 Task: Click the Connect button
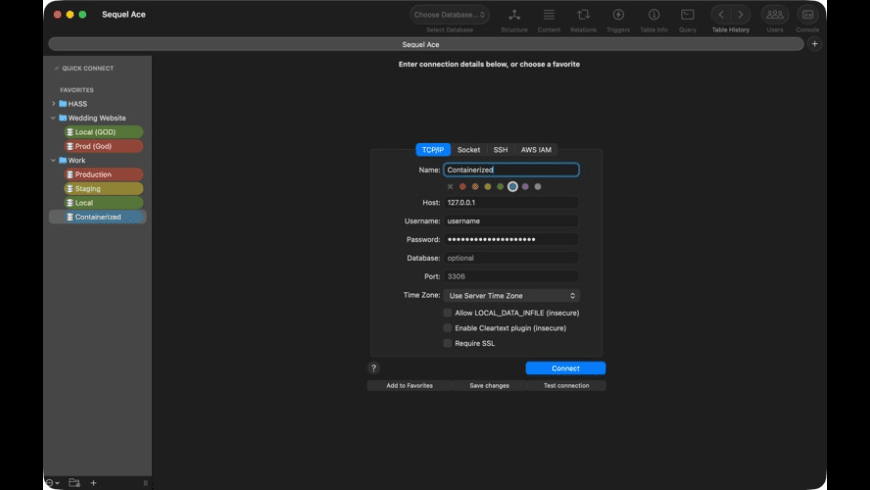click(x=565, y=368)
